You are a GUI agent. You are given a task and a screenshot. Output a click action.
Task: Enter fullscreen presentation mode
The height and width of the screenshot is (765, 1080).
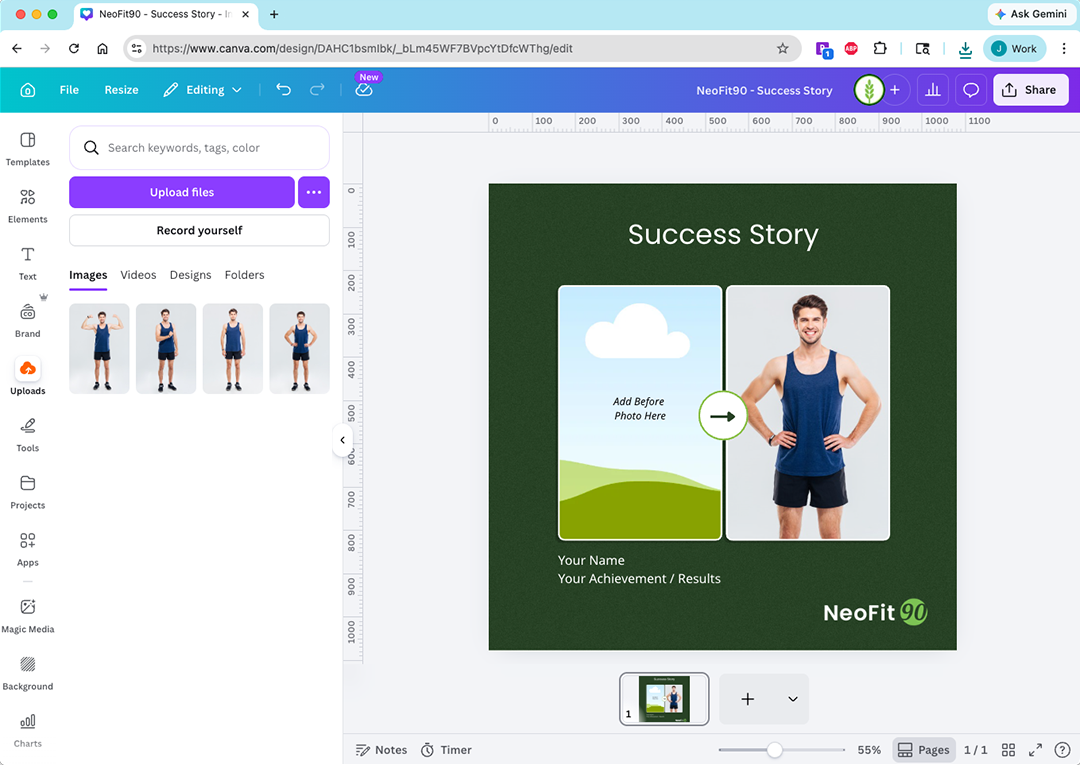tap(1036, 750)
